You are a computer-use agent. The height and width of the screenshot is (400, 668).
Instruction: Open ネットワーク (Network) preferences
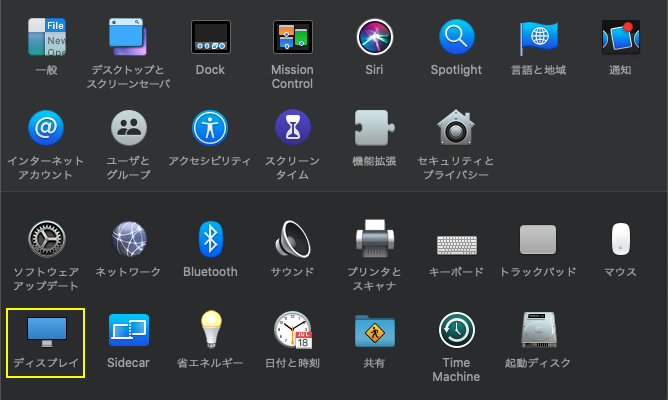pyautogui.click(x=129, y=239)
